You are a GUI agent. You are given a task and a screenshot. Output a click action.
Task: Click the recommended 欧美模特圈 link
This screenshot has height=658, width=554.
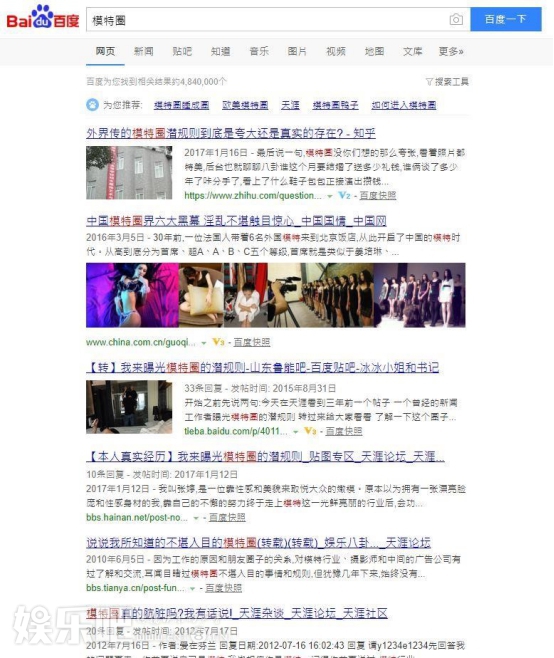(245, 105)
